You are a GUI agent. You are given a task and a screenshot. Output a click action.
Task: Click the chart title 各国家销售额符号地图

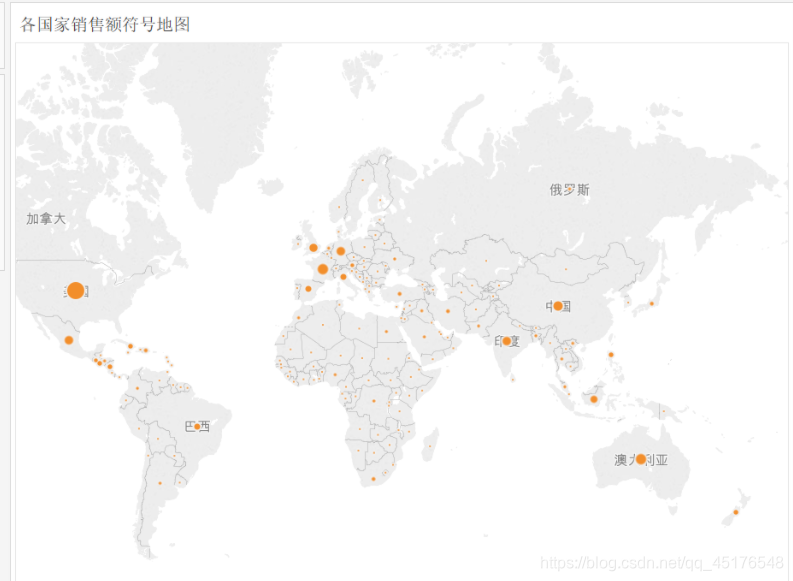105,24
